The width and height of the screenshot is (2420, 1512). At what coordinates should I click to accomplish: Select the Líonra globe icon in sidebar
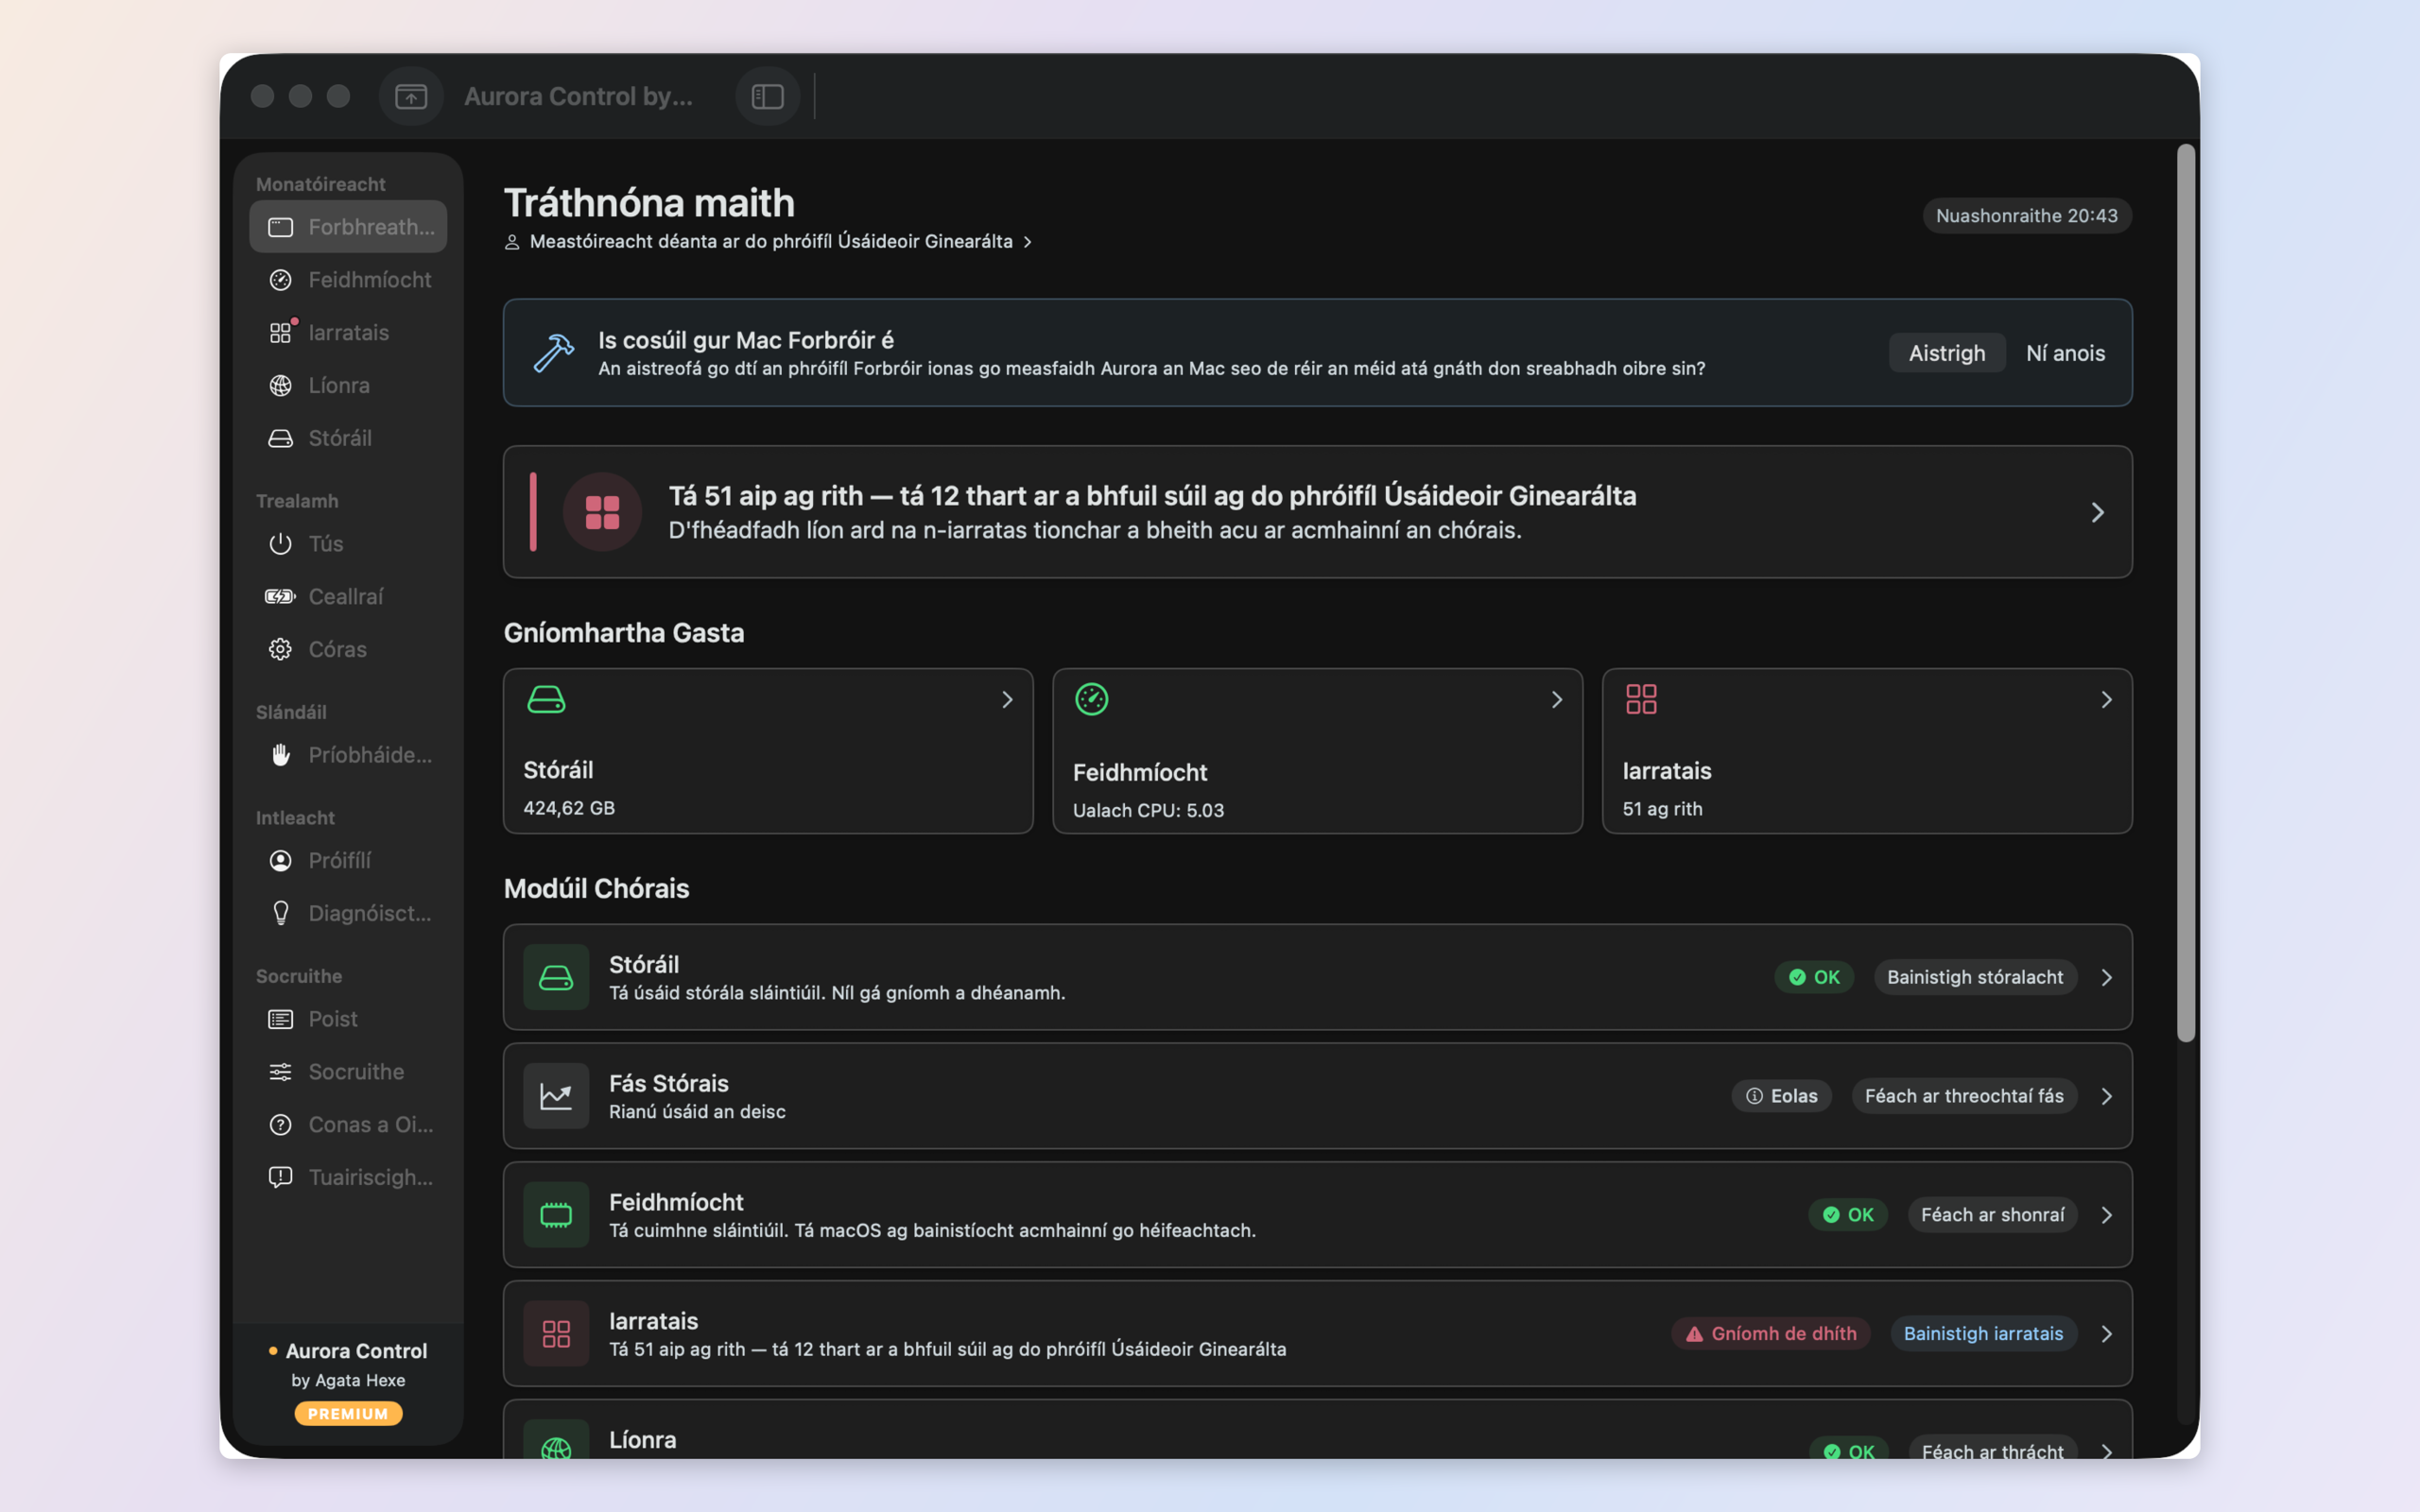281,385
